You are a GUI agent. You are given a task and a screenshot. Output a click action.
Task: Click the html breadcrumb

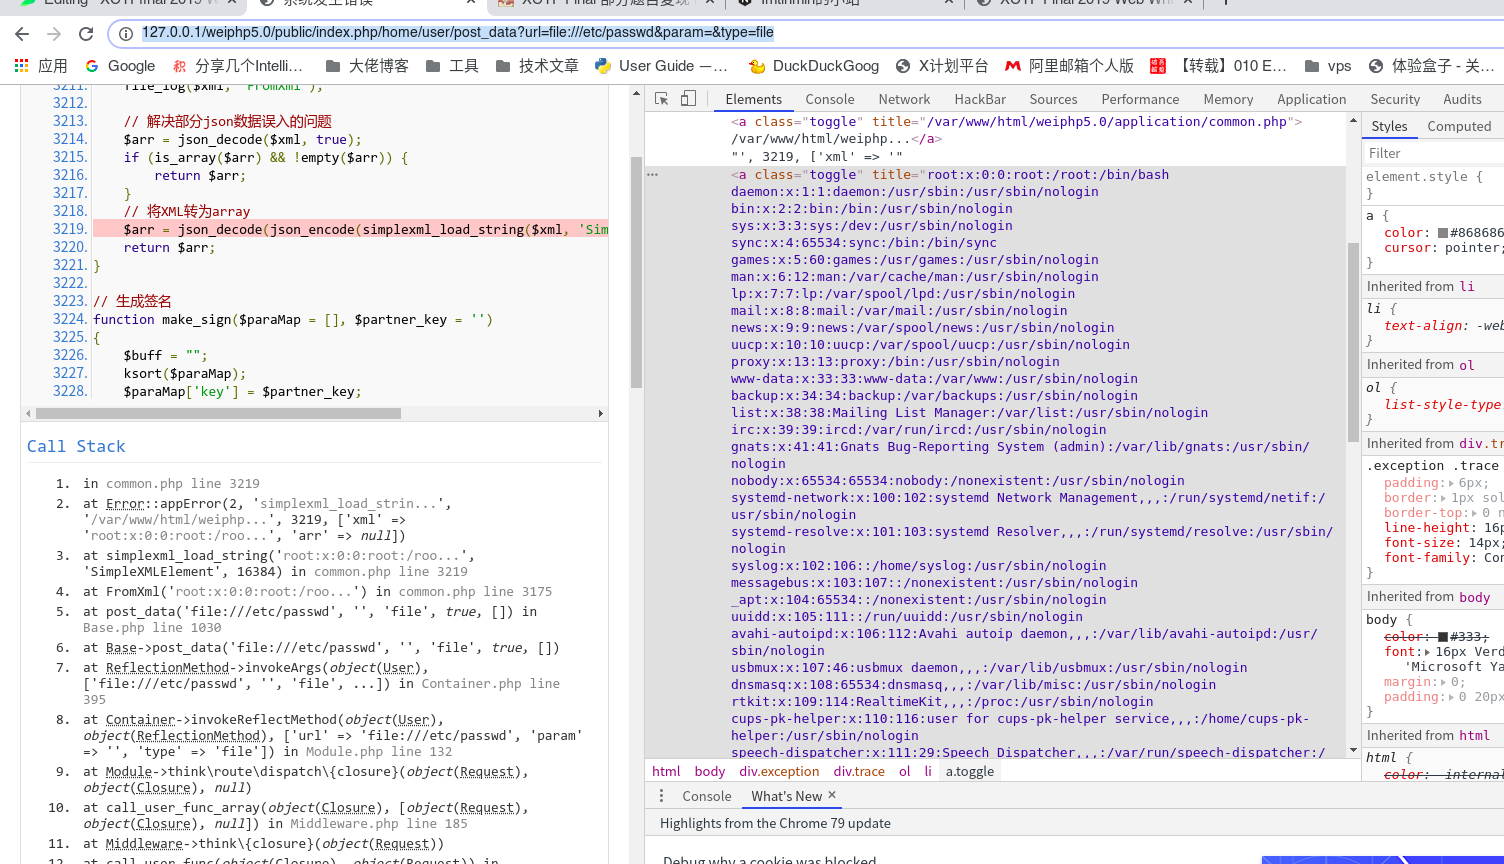tap(666, 771)
